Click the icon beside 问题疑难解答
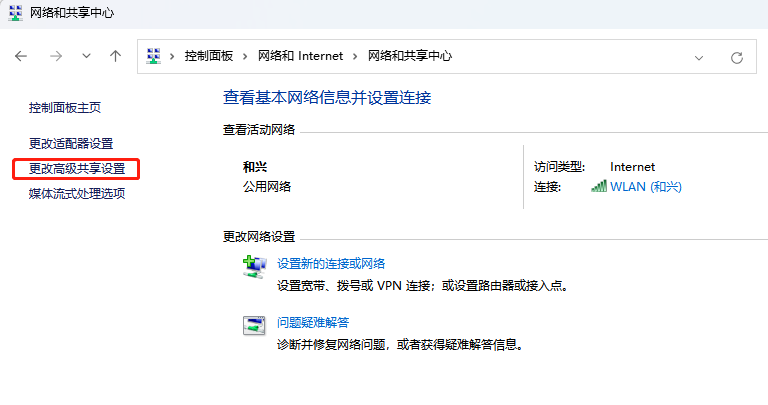This screenshot has height=405, width=768. click(x=254, y=324)
